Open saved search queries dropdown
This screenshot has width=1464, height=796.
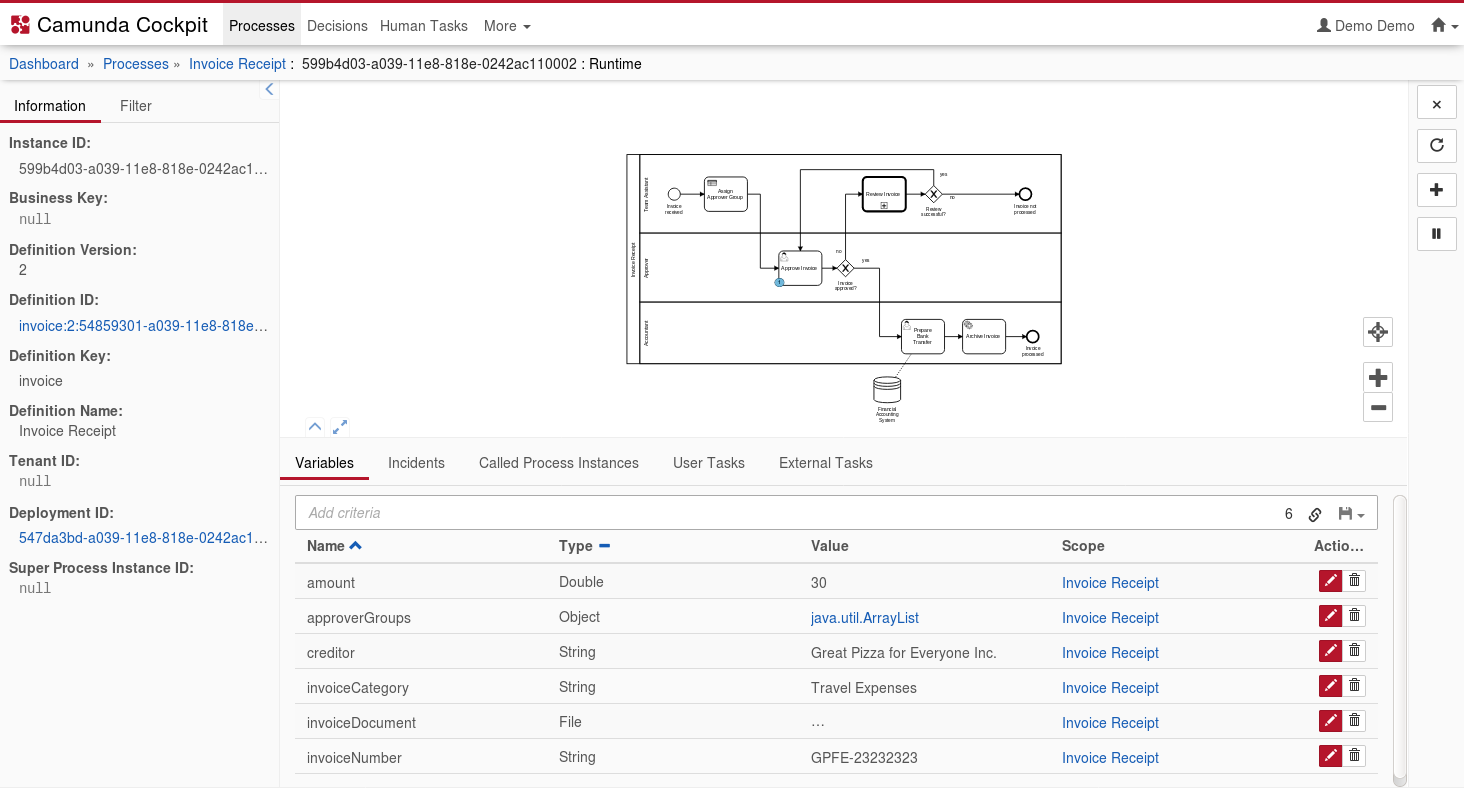pos(1351,514)
